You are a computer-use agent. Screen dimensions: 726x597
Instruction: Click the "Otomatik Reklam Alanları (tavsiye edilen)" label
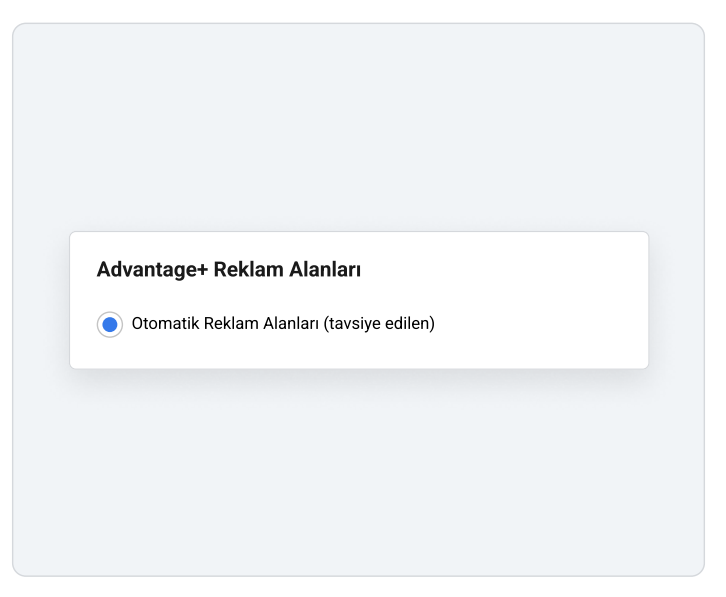click(283, 324)
